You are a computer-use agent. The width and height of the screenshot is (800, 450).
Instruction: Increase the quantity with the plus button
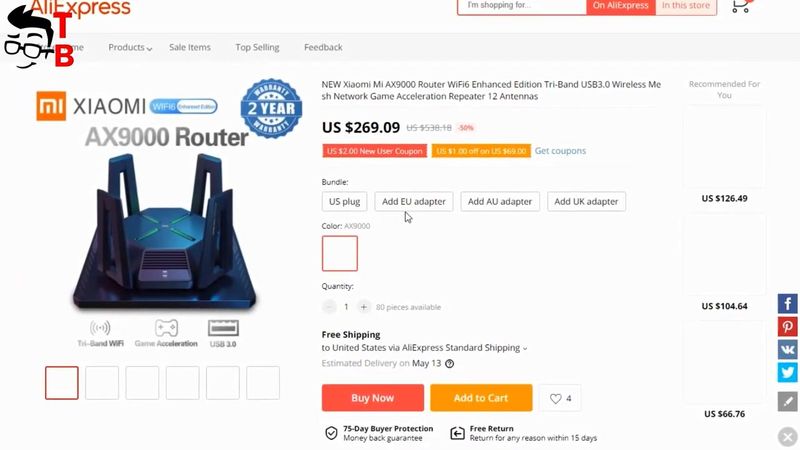pyautogui.click(x=363, y=307)
